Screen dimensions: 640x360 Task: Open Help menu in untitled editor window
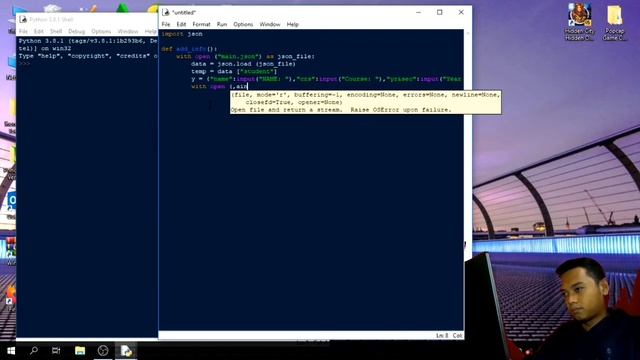pos(292,24)
